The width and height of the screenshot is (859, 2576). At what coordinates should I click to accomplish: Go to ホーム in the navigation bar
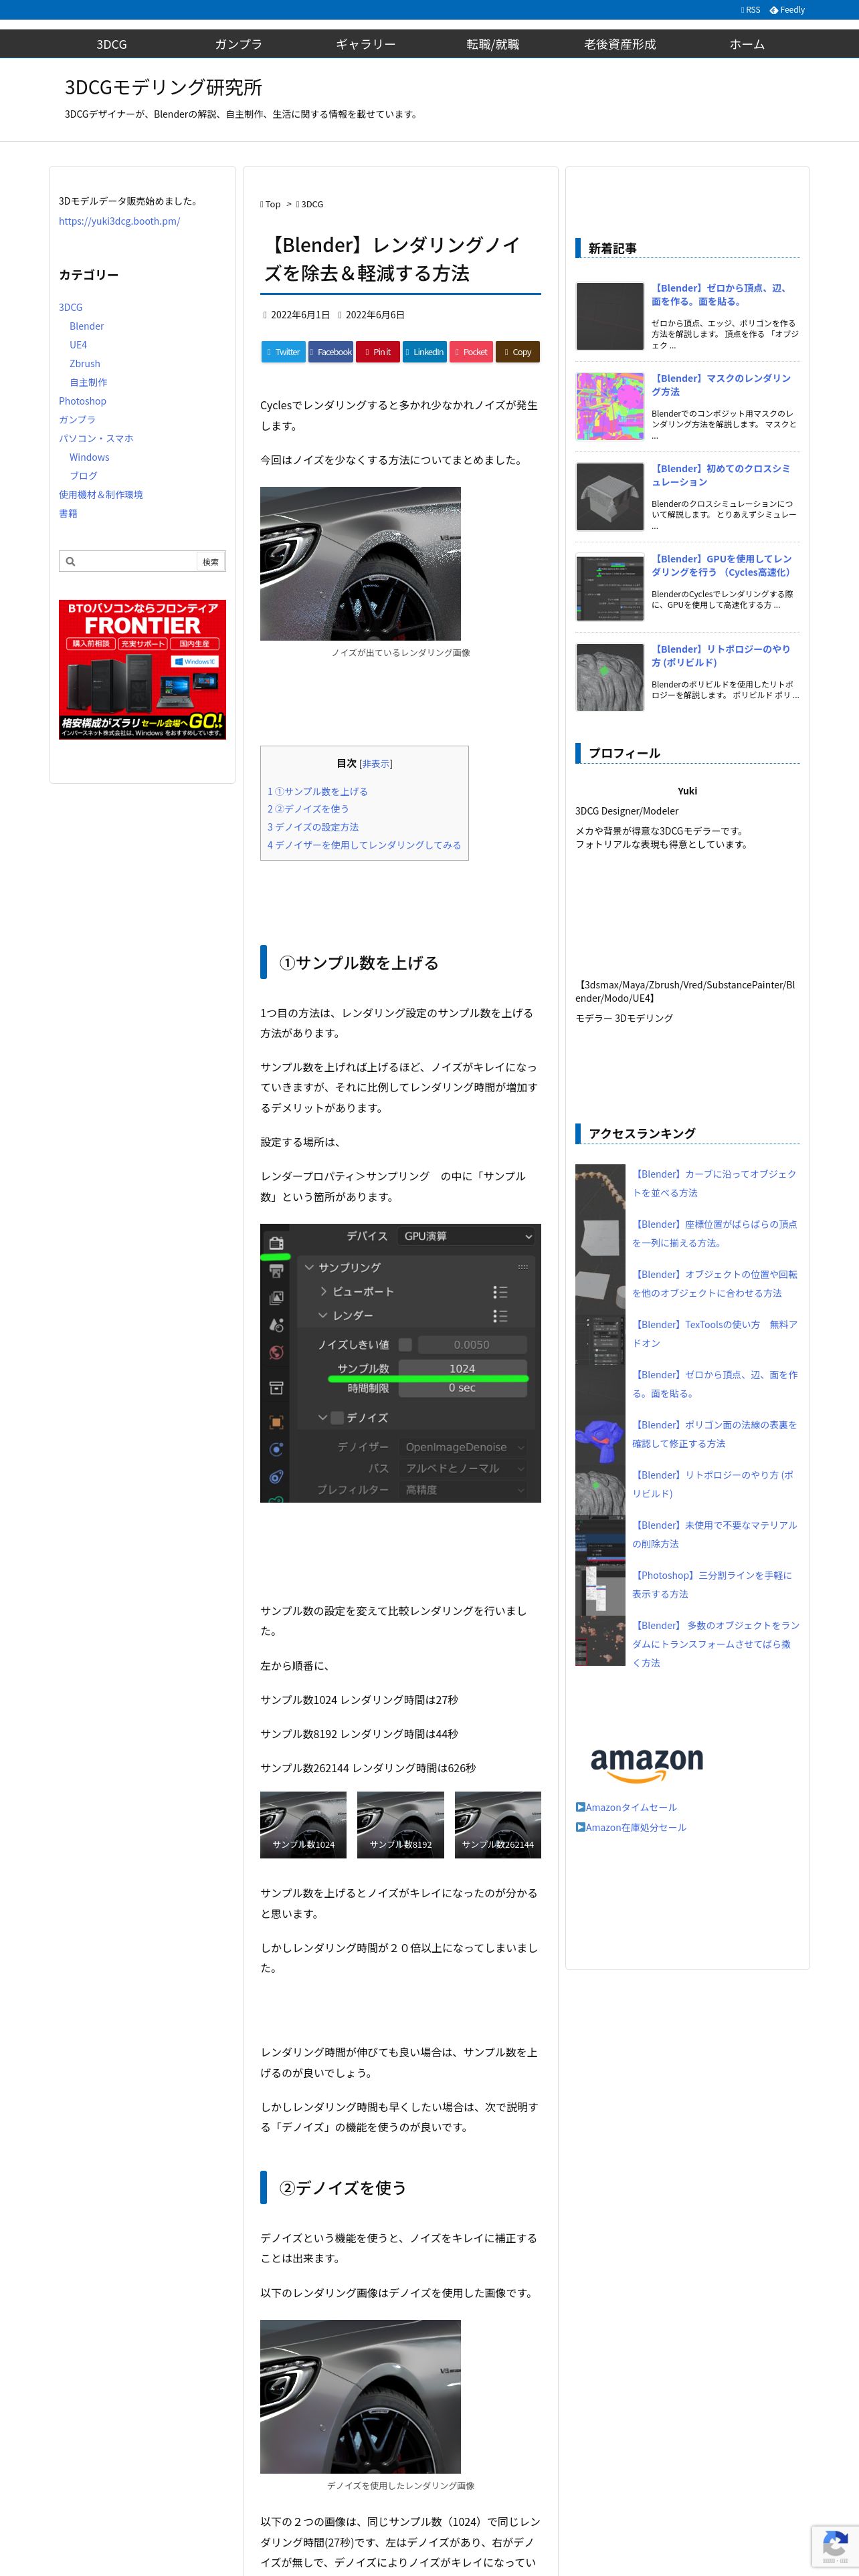(747, 44)
